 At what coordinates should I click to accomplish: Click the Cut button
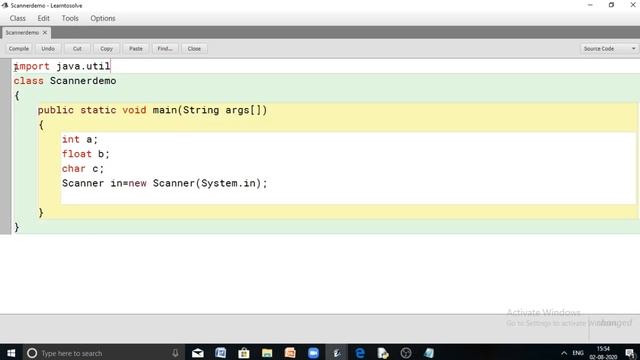[77, 49]
